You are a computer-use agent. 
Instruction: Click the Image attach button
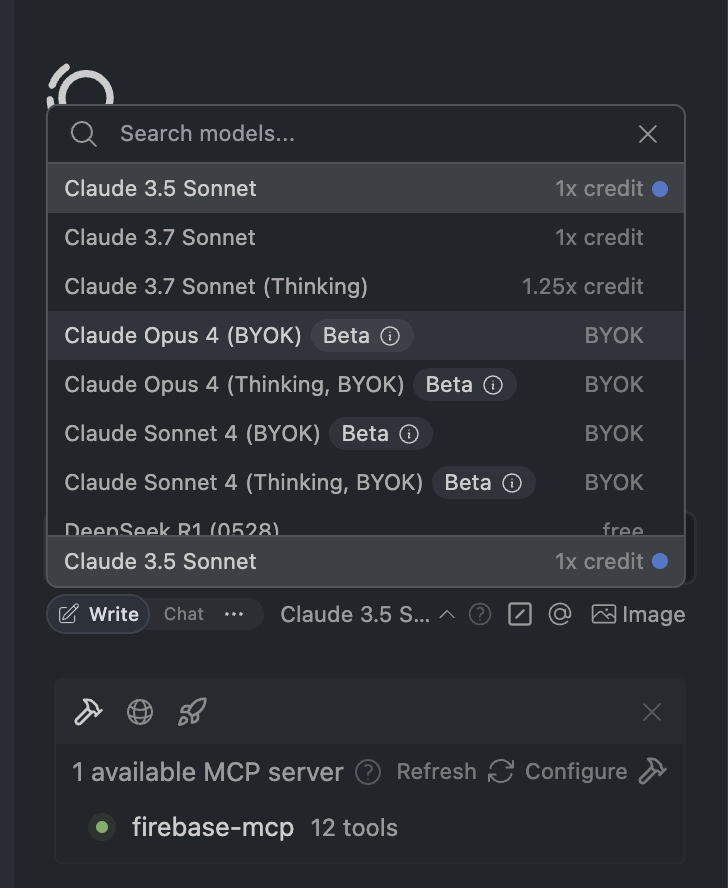(638, 614)
